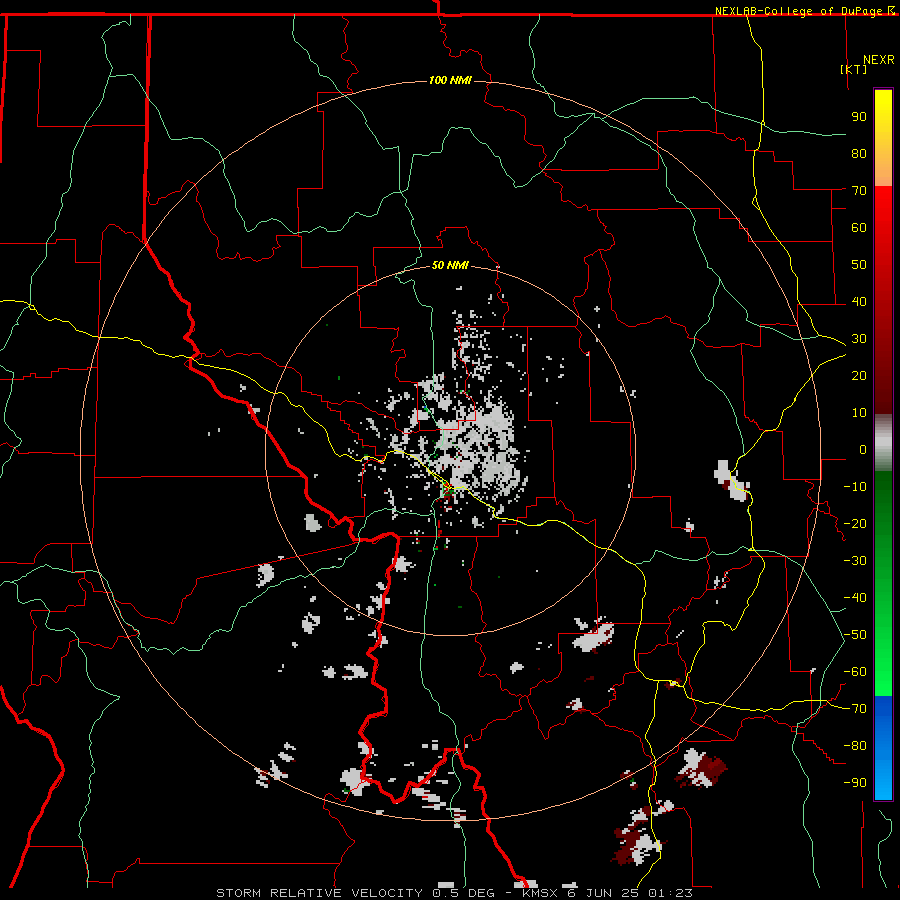
Task: Select the 50 NMI range ring label
Action: coord(450,265)
